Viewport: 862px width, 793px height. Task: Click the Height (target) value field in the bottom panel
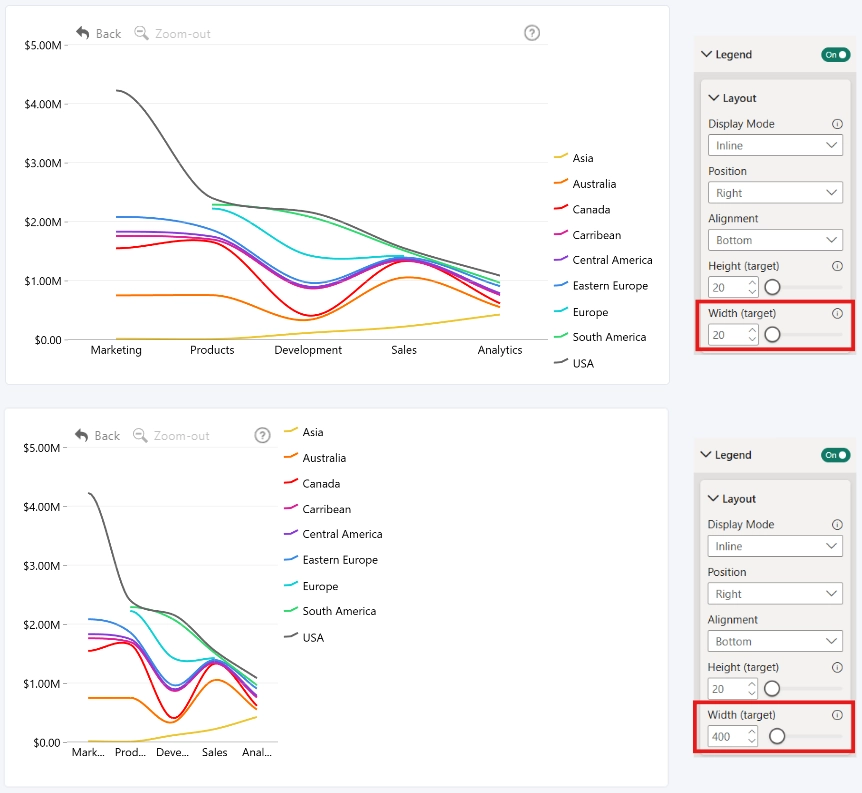(x=733, y=689)
